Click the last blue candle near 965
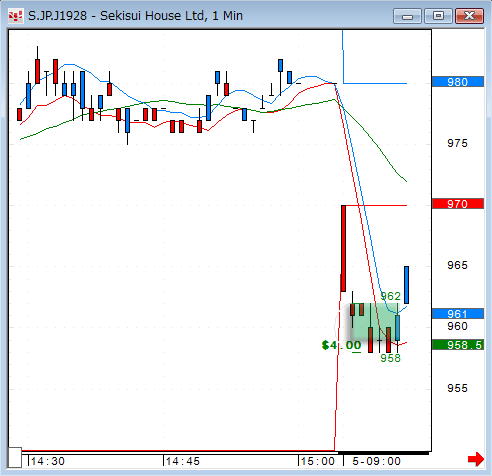The height and width of the screenshot is (476, 492). 406,285
